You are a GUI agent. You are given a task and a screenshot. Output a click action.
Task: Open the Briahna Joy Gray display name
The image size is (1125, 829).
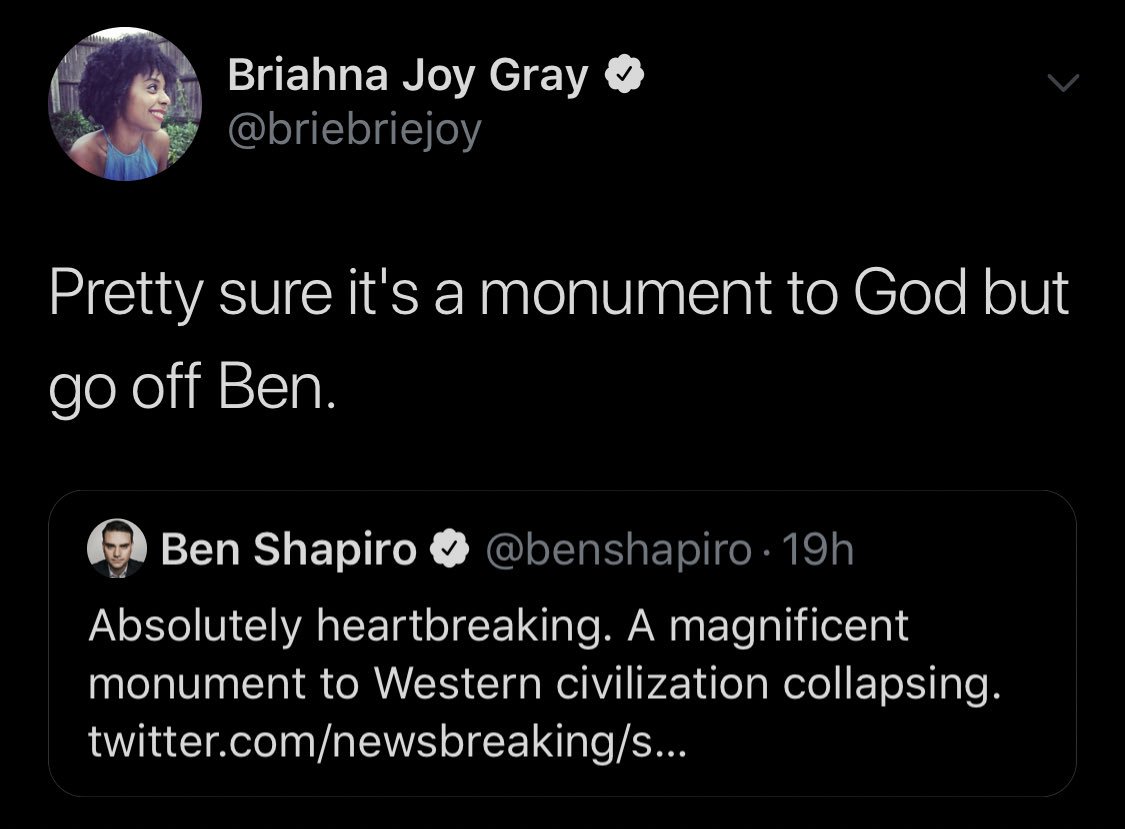pyautogui.click(x=408, y=77)
